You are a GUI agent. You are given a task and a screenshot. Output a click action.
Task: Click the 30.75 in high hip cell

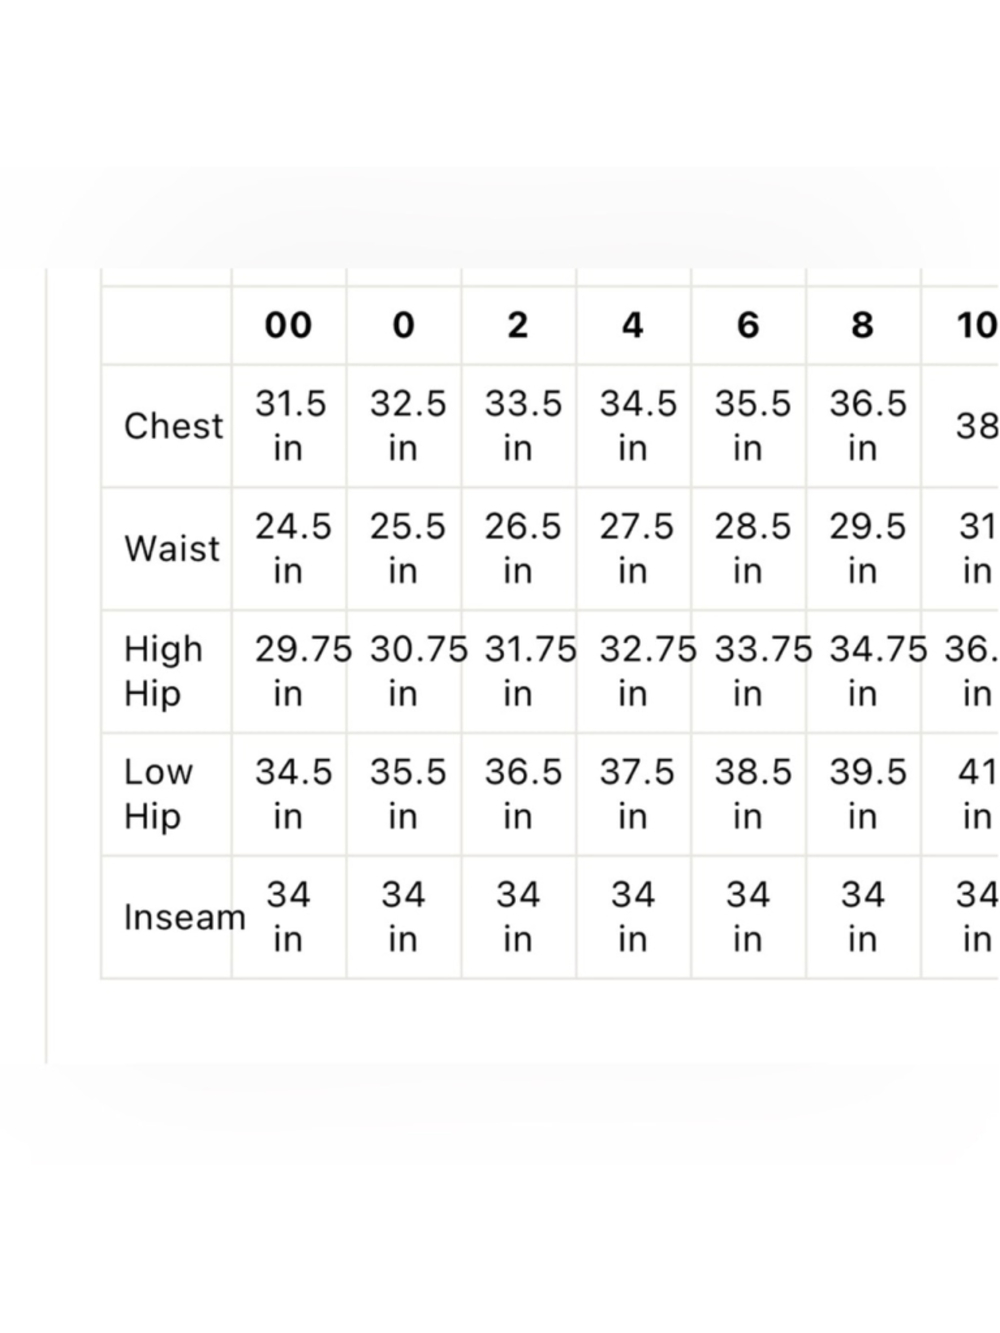coord(418,671)
